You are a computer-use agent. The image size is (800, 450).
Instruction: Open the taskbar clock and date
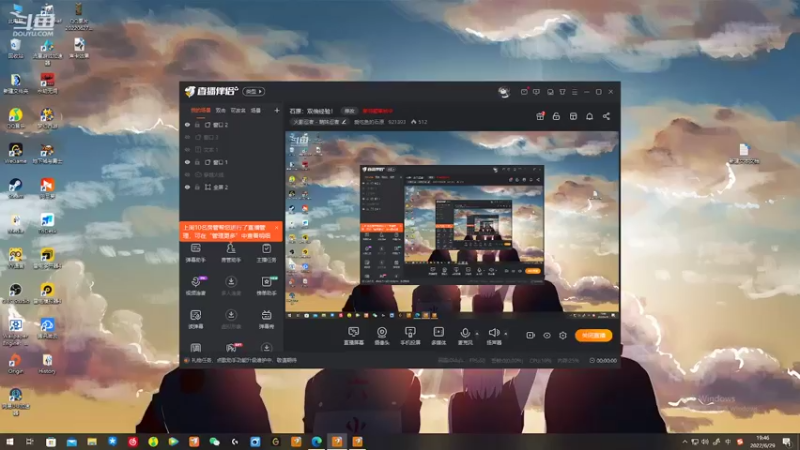[x=763, y=441]
